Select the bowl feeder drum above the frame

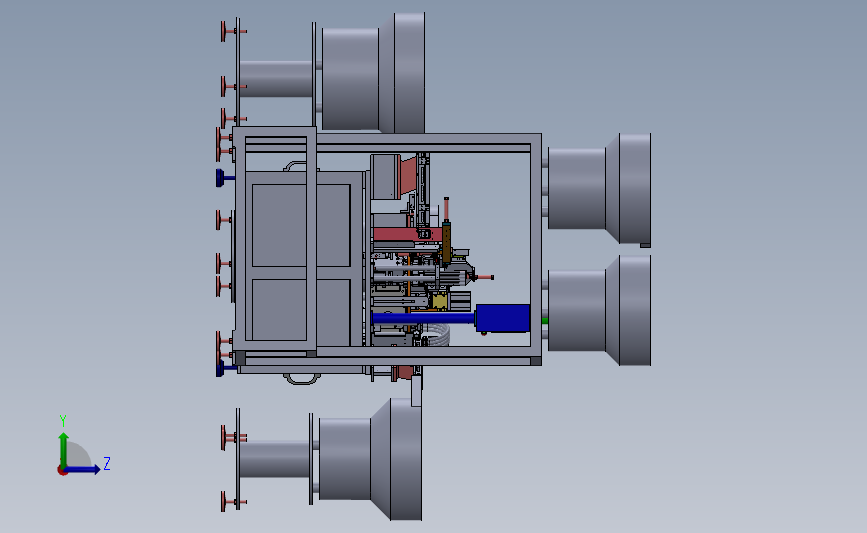tap(374, 74)
